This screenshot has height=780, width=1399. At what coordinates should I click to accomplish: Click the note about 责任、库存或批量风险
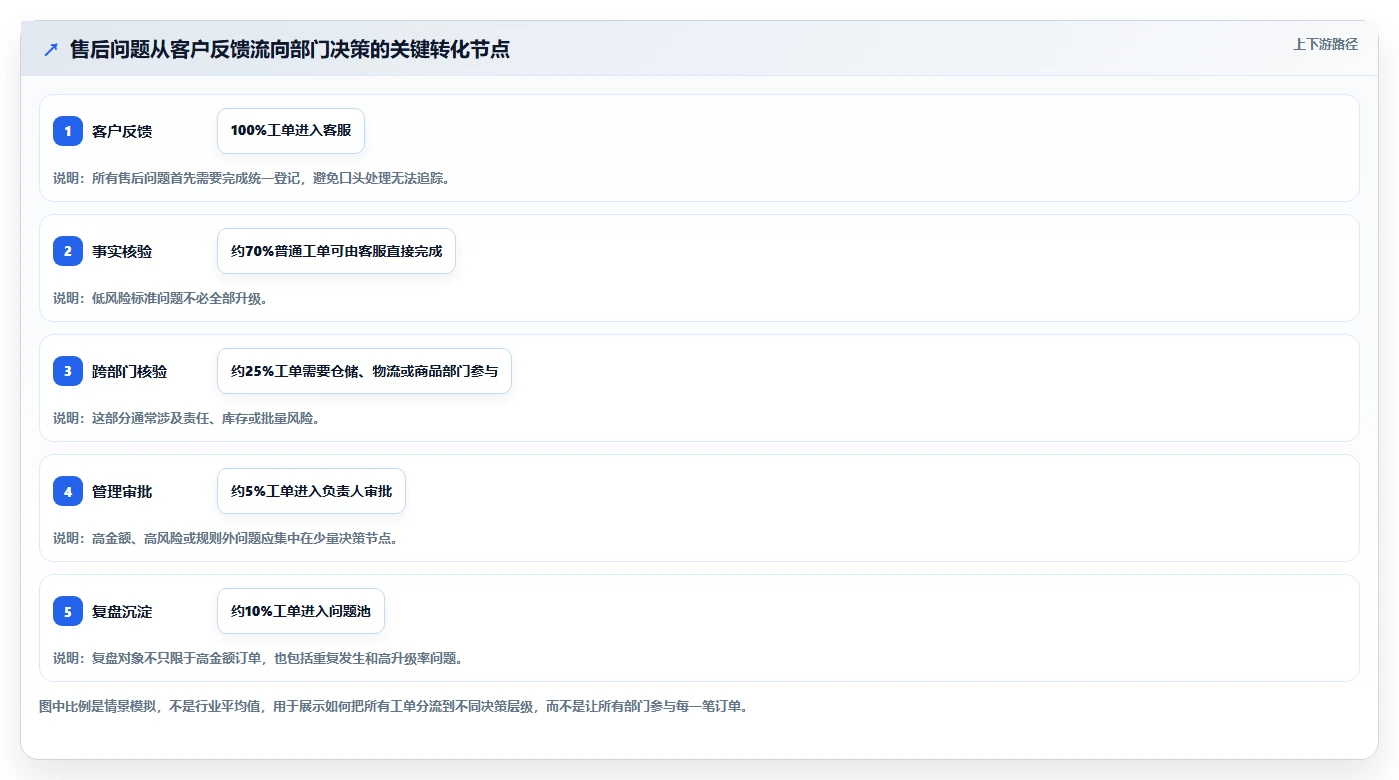(186, 418)
